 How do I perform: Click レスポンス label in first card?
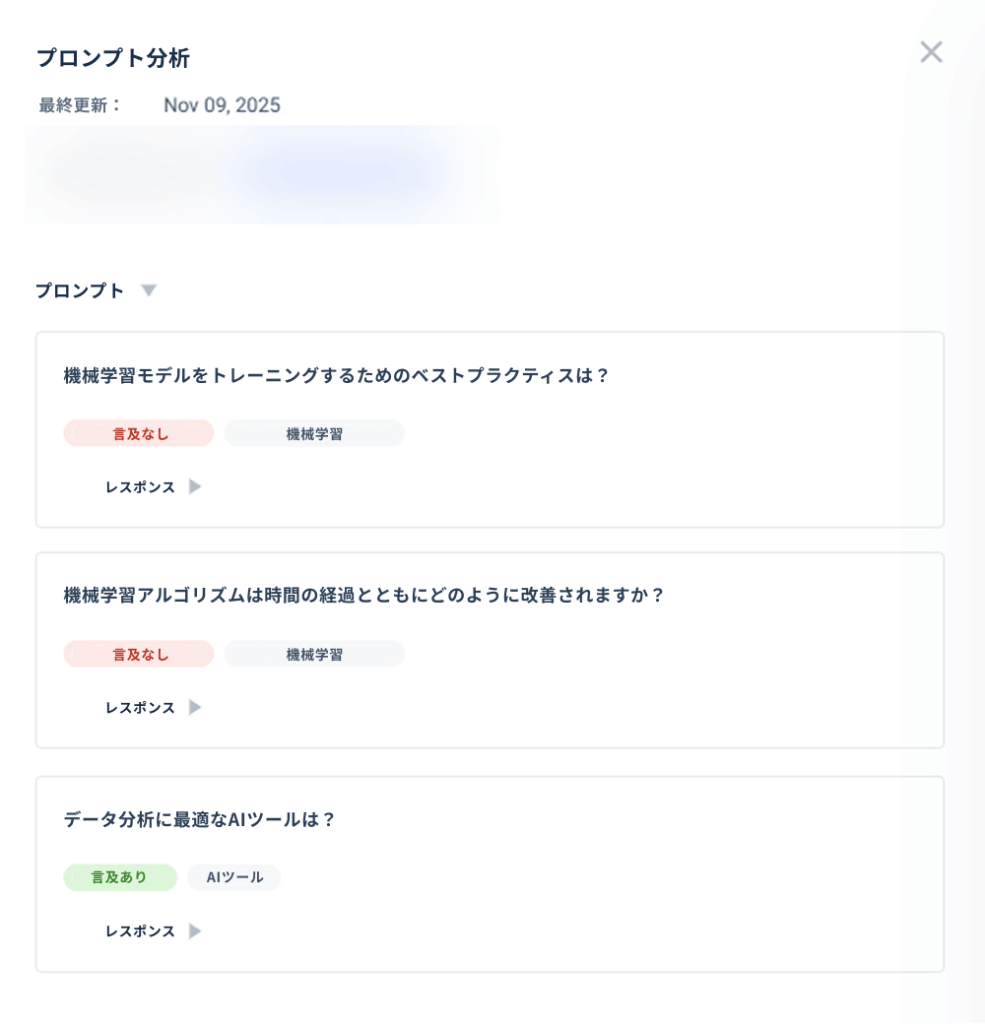140,487
